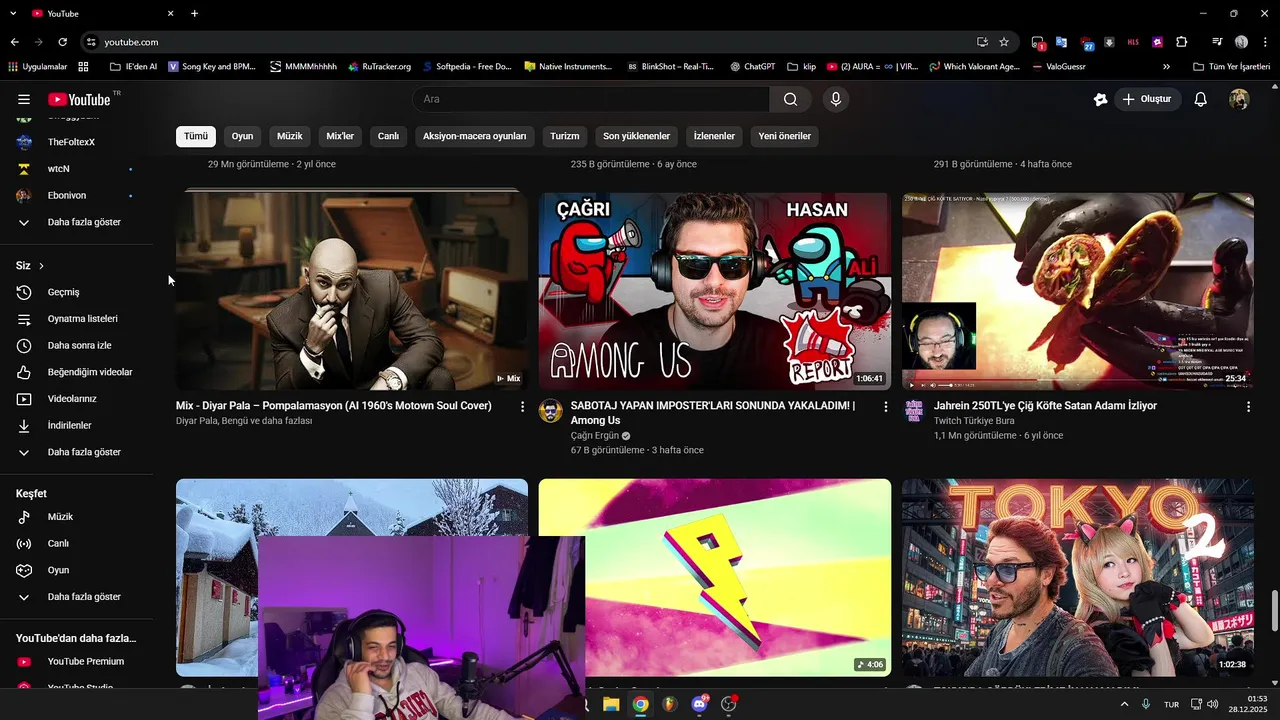
Task: Click the Oluştur create button
Action: [x=1147, y=99]
